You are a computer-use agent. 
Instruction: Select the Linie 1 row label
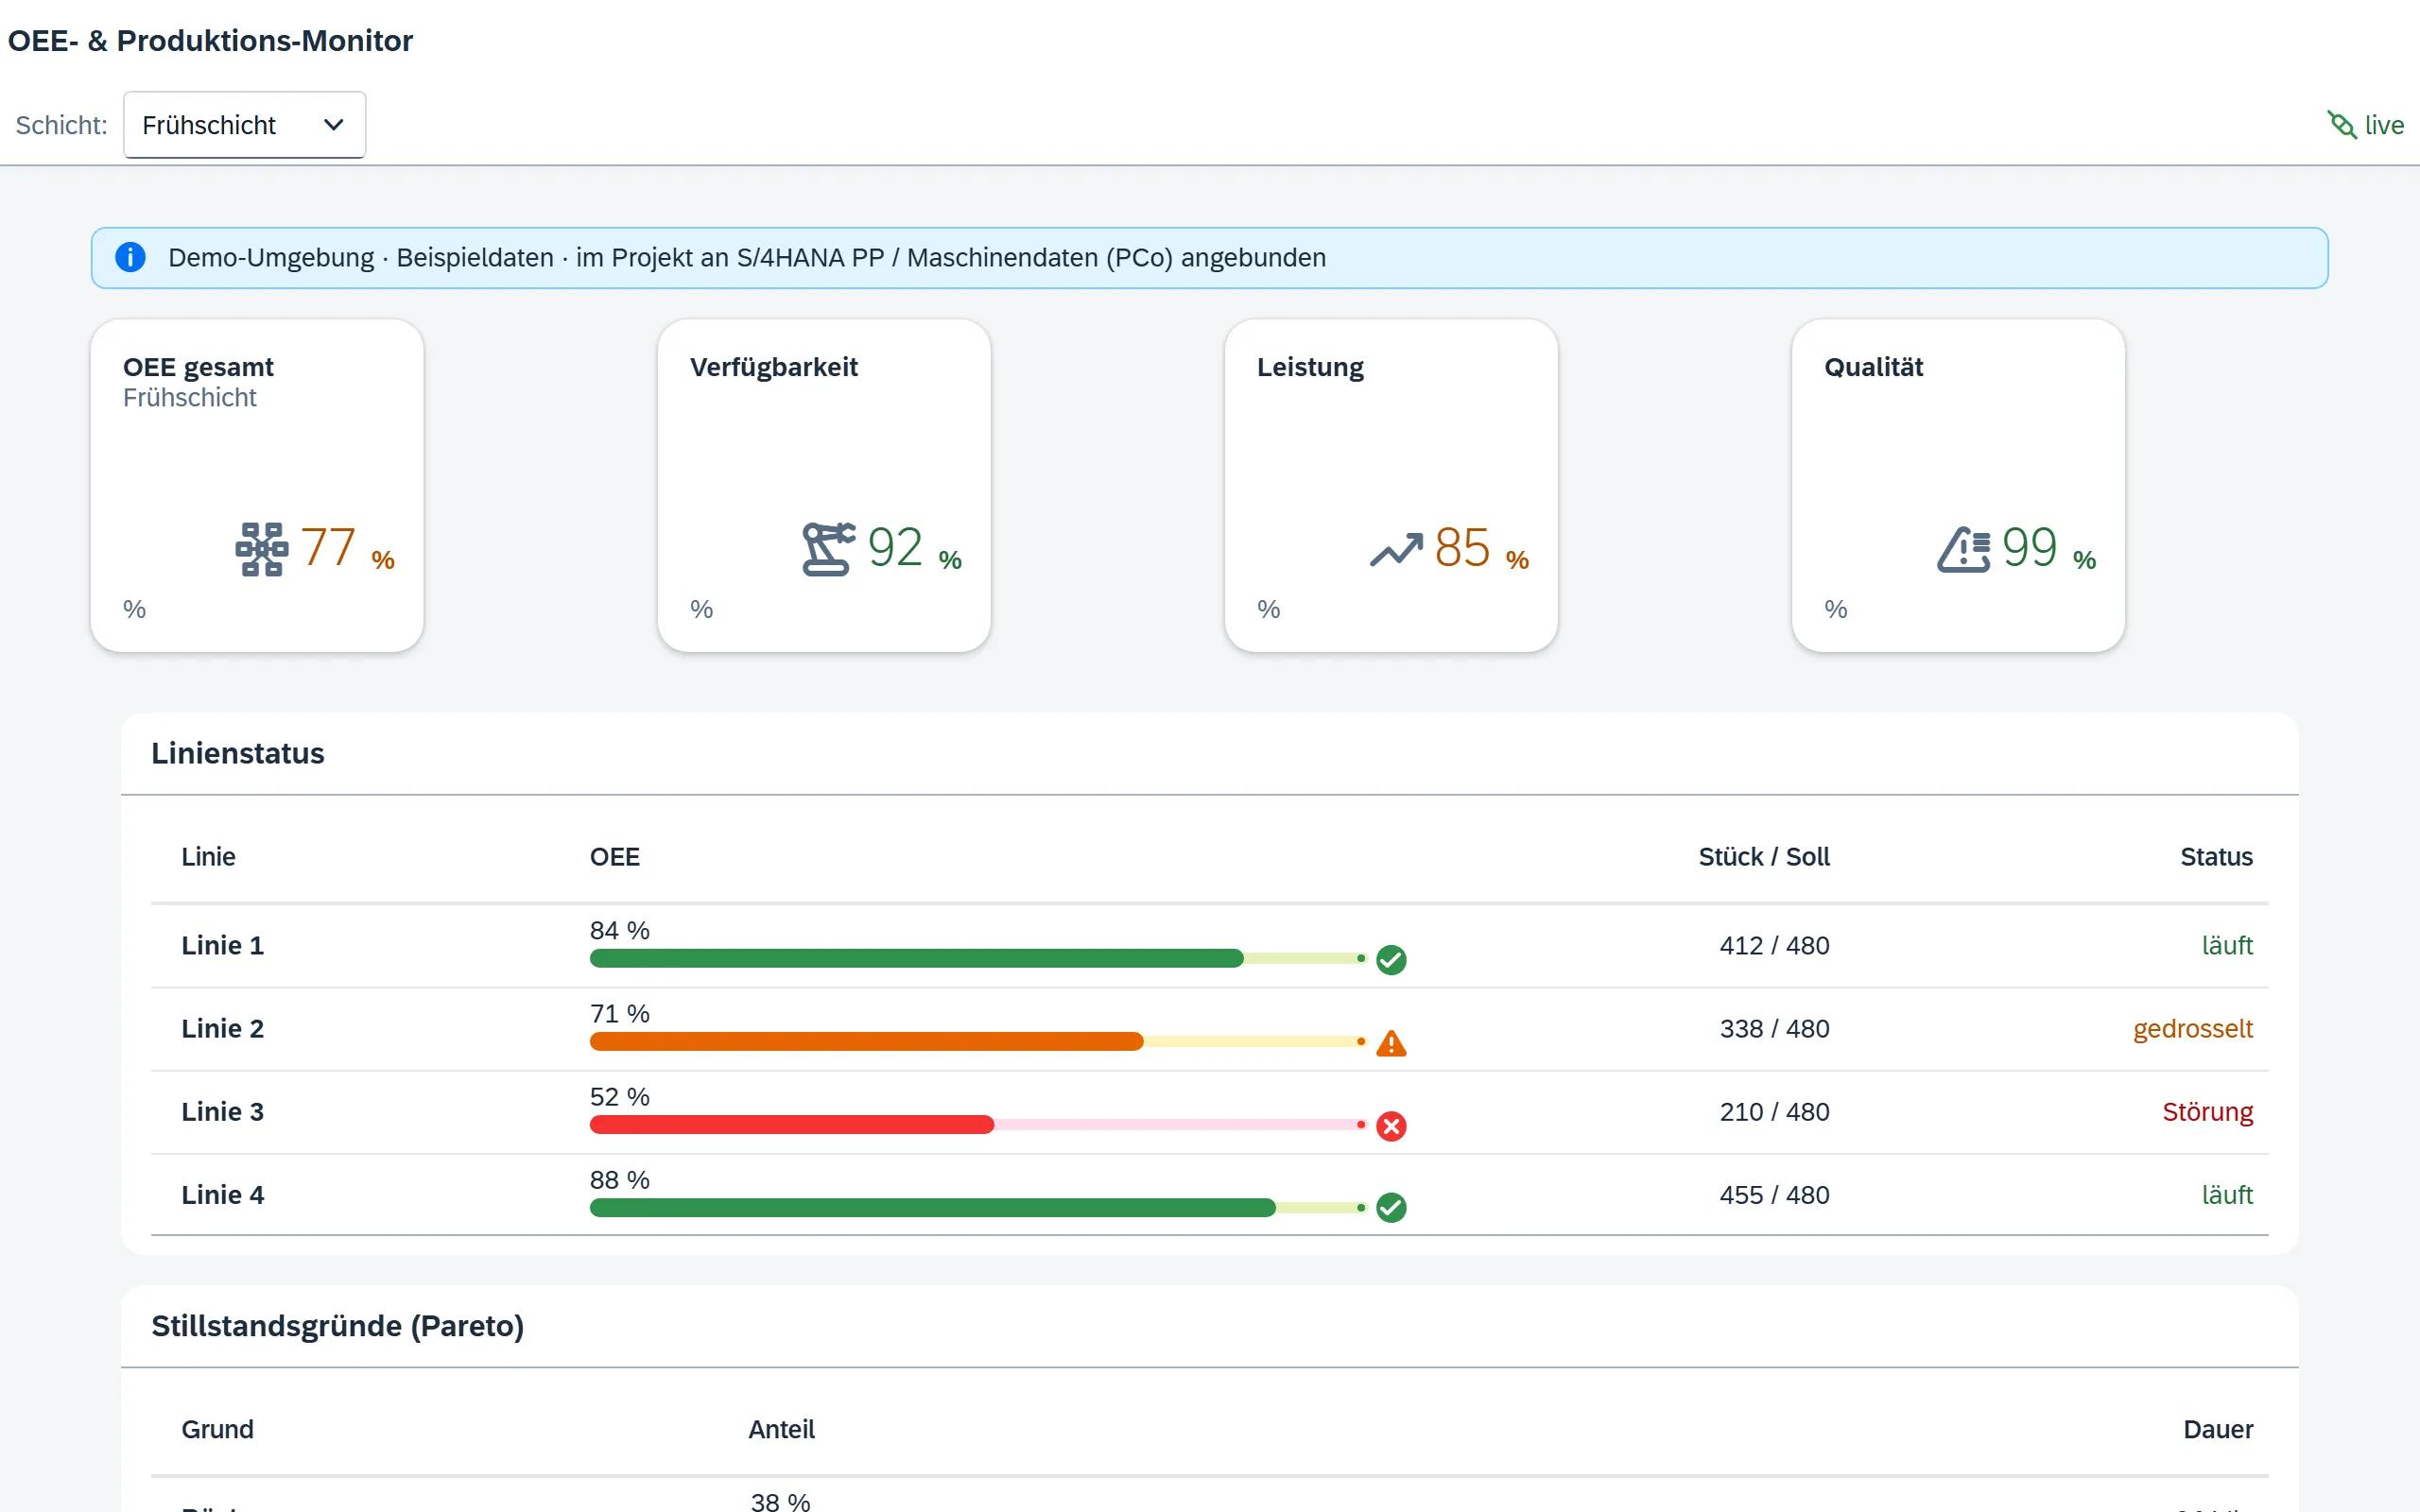coord(223,945)
